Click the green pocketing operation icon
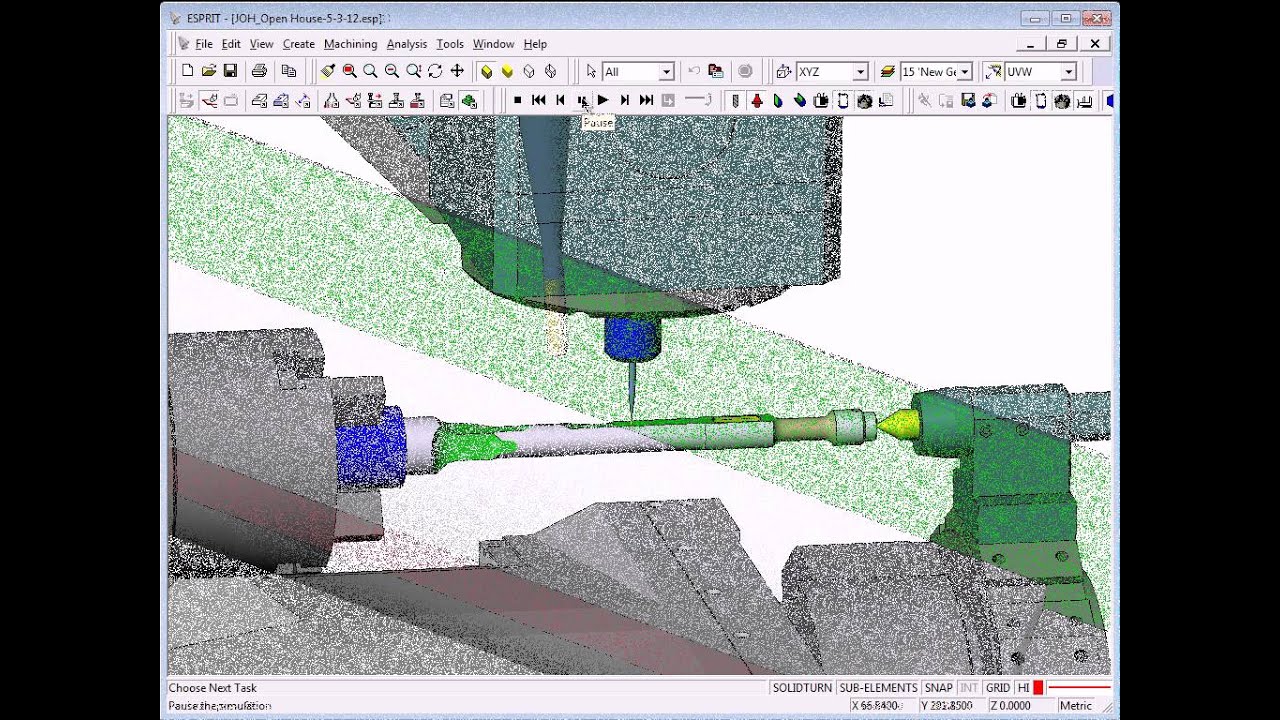 tap(469, 100)
